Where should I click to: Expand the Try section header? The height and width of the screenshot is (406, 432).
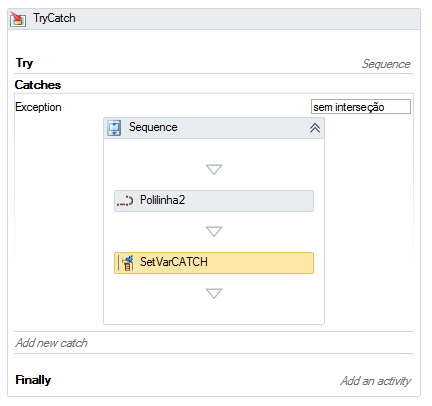24,63
